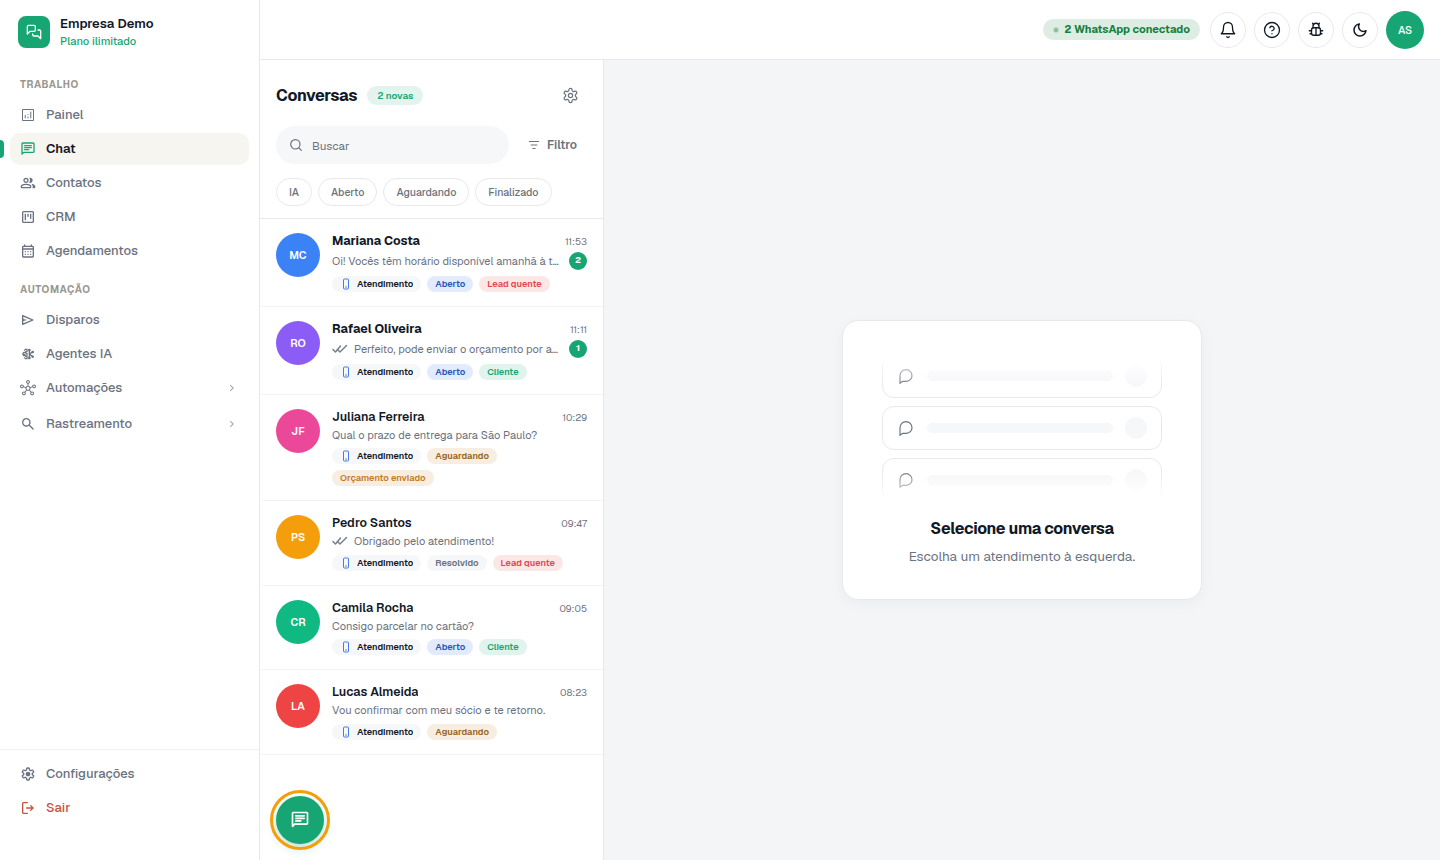Toggle the IA filter chip
The image size is (1440, 860).
(294, 192)
